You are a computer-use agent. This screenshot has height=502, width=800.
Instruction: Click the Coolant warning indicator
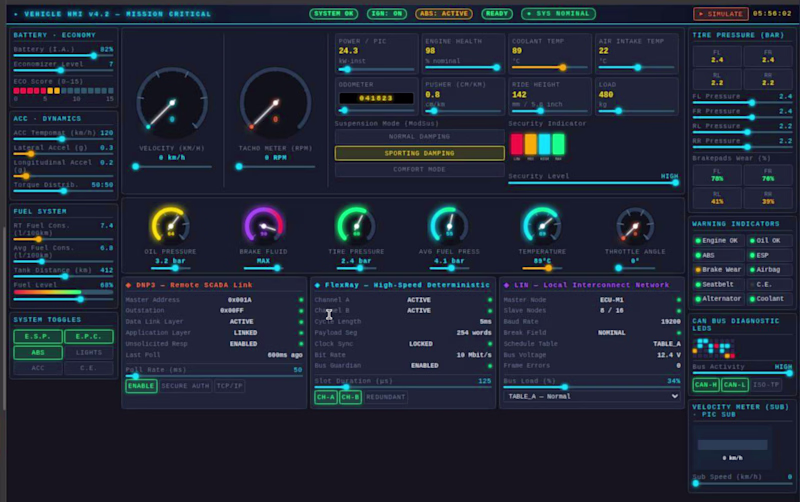pyautogui.click(x=769, y=298)
